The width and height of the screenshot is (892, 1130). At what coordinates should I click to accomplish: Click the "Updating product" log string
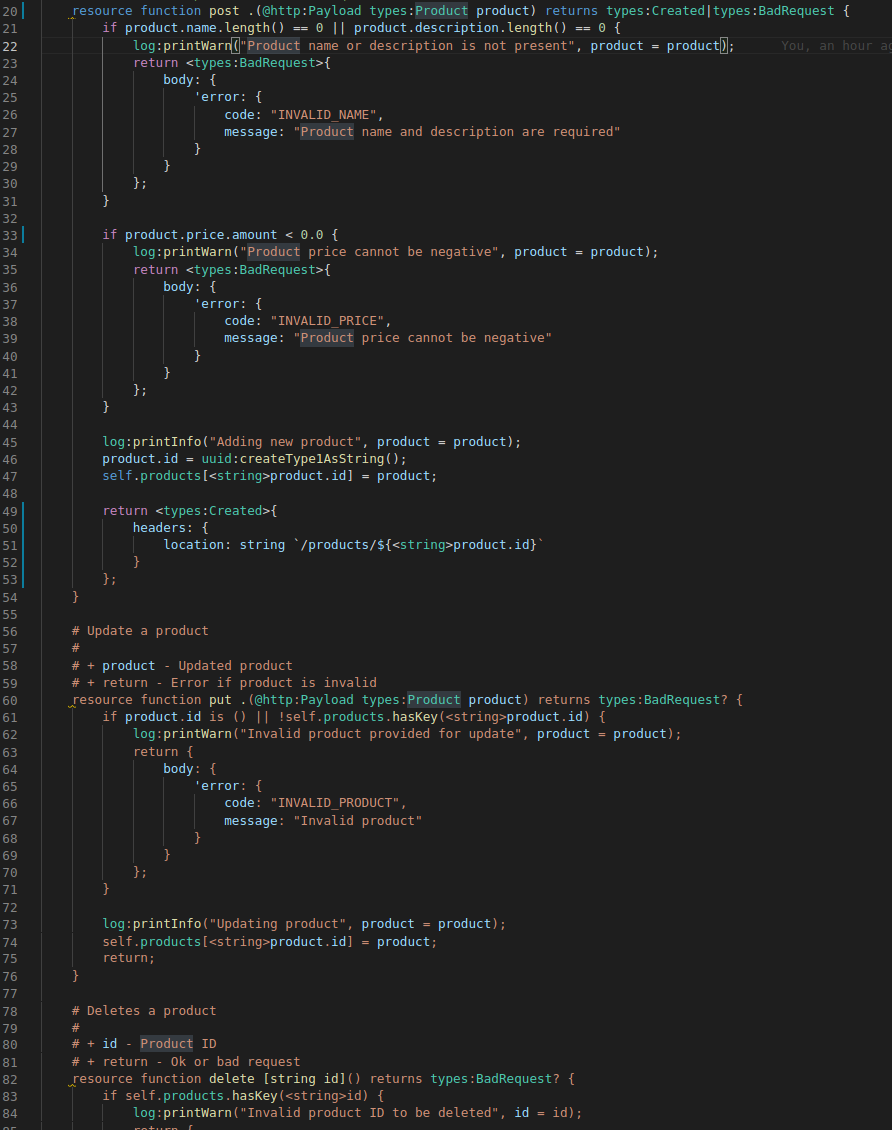point(278,924)
